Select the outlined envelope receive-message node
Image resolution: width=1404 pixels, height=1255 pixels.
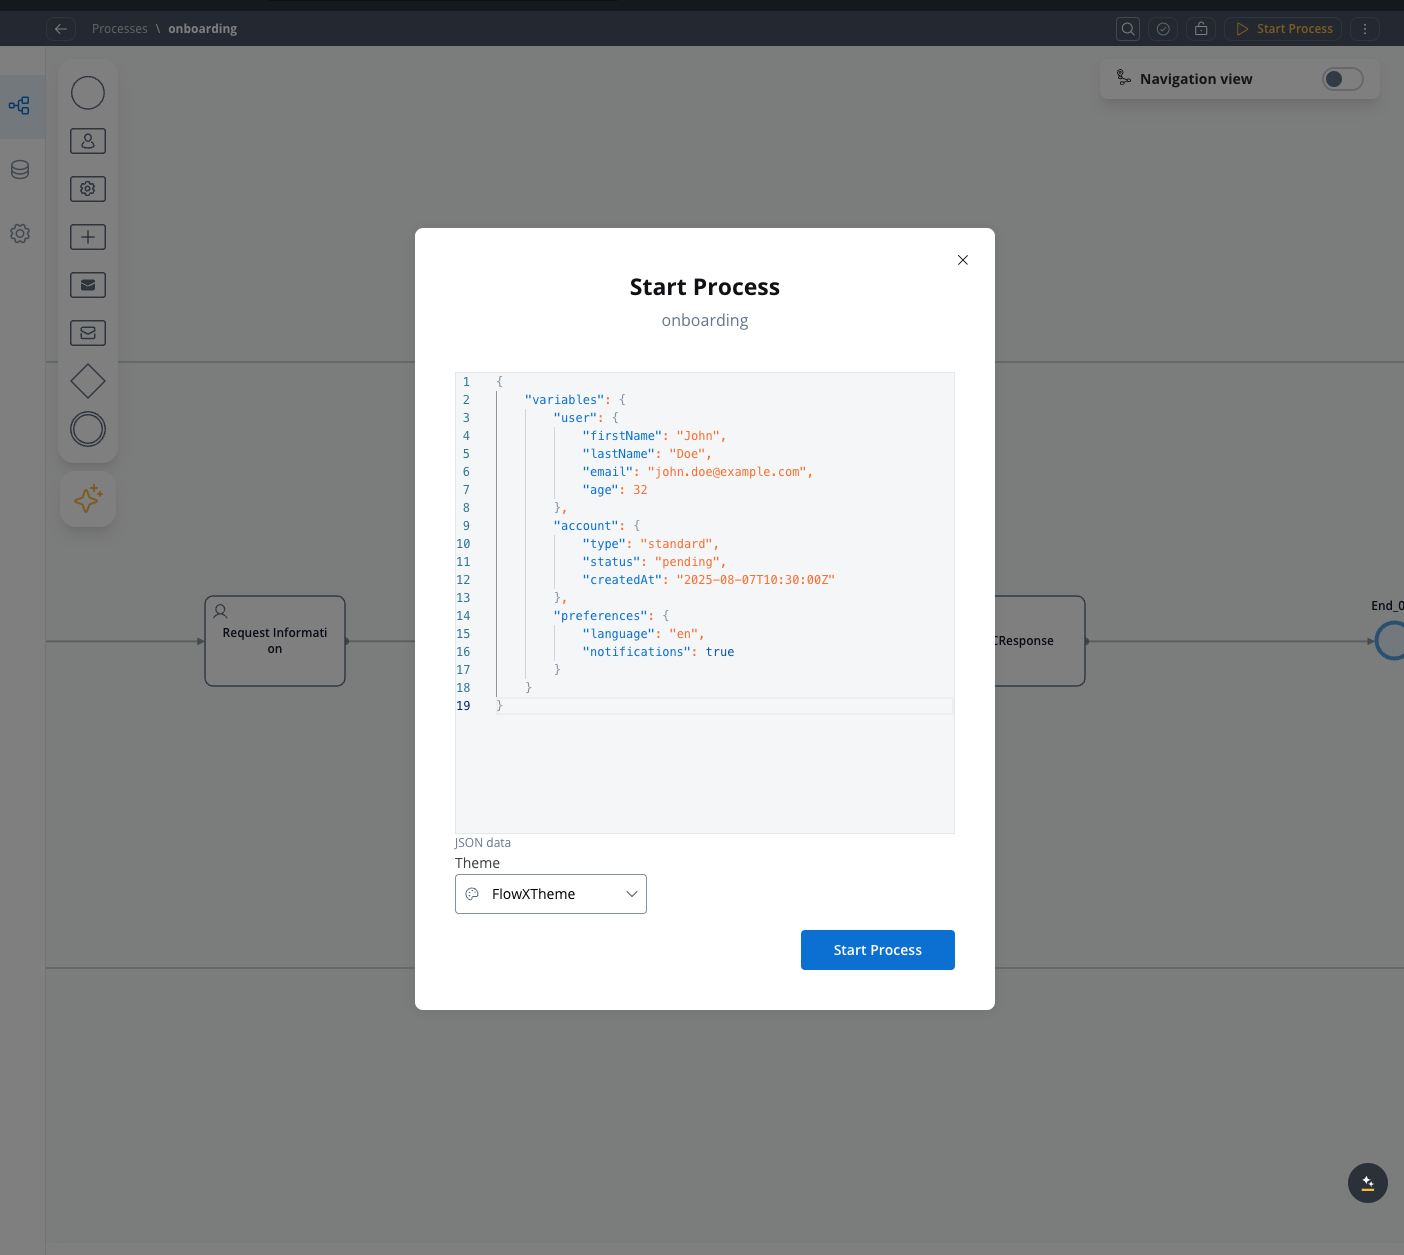click(88, 333)
